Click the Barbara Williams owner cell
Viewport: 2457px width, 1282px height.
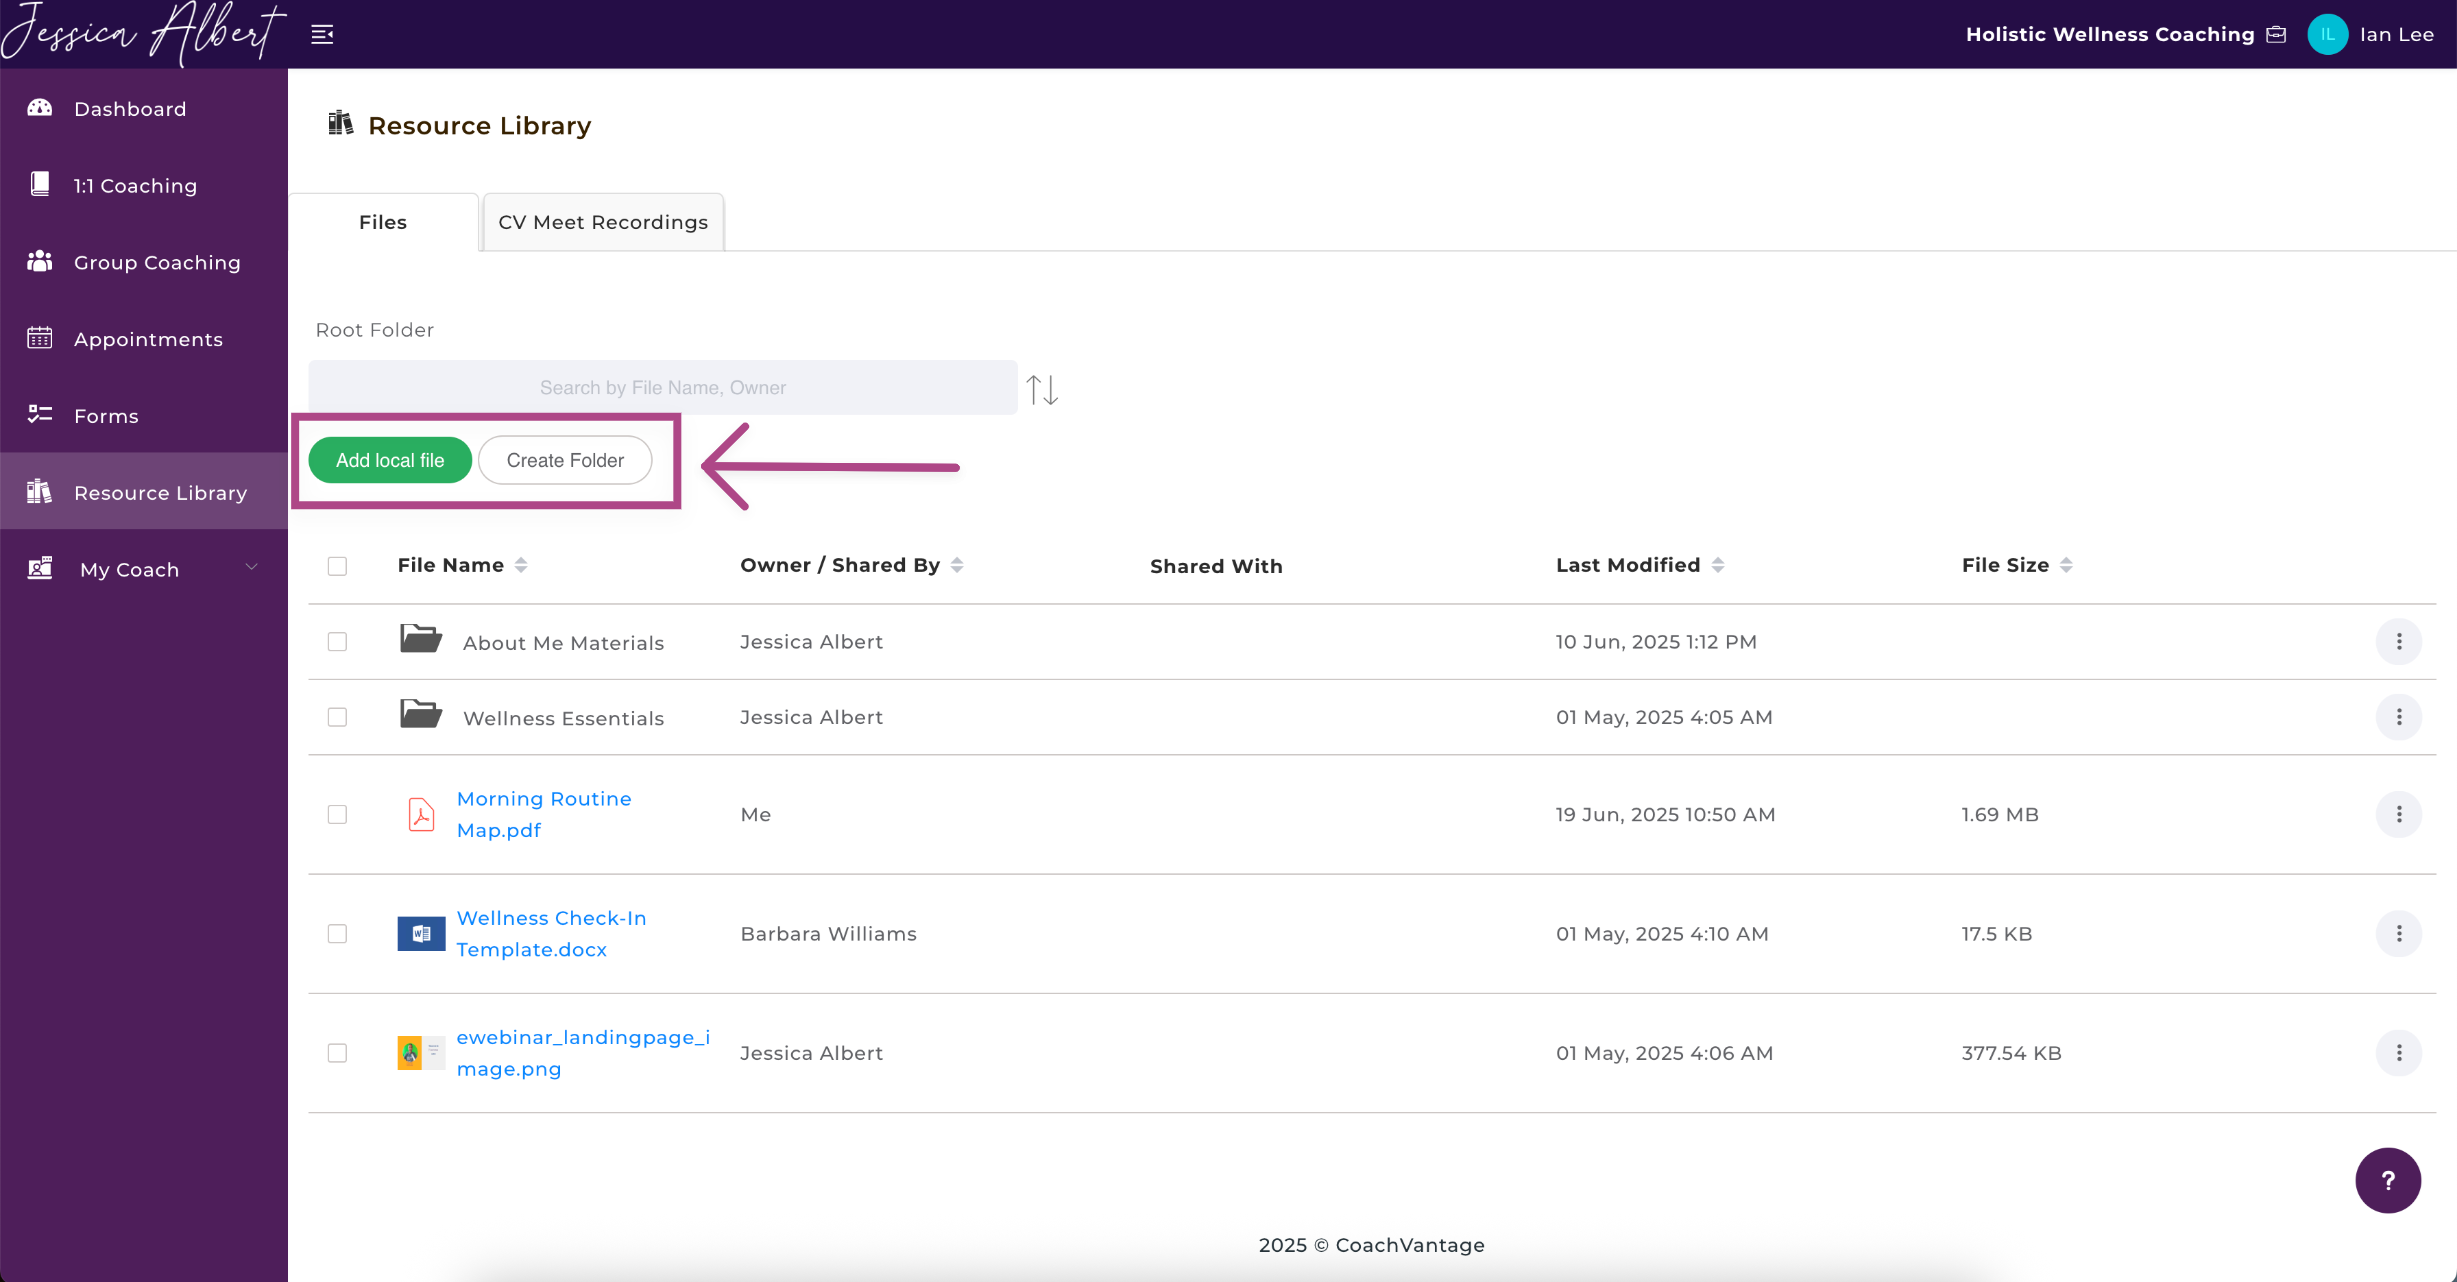click(x=828, y=933)
